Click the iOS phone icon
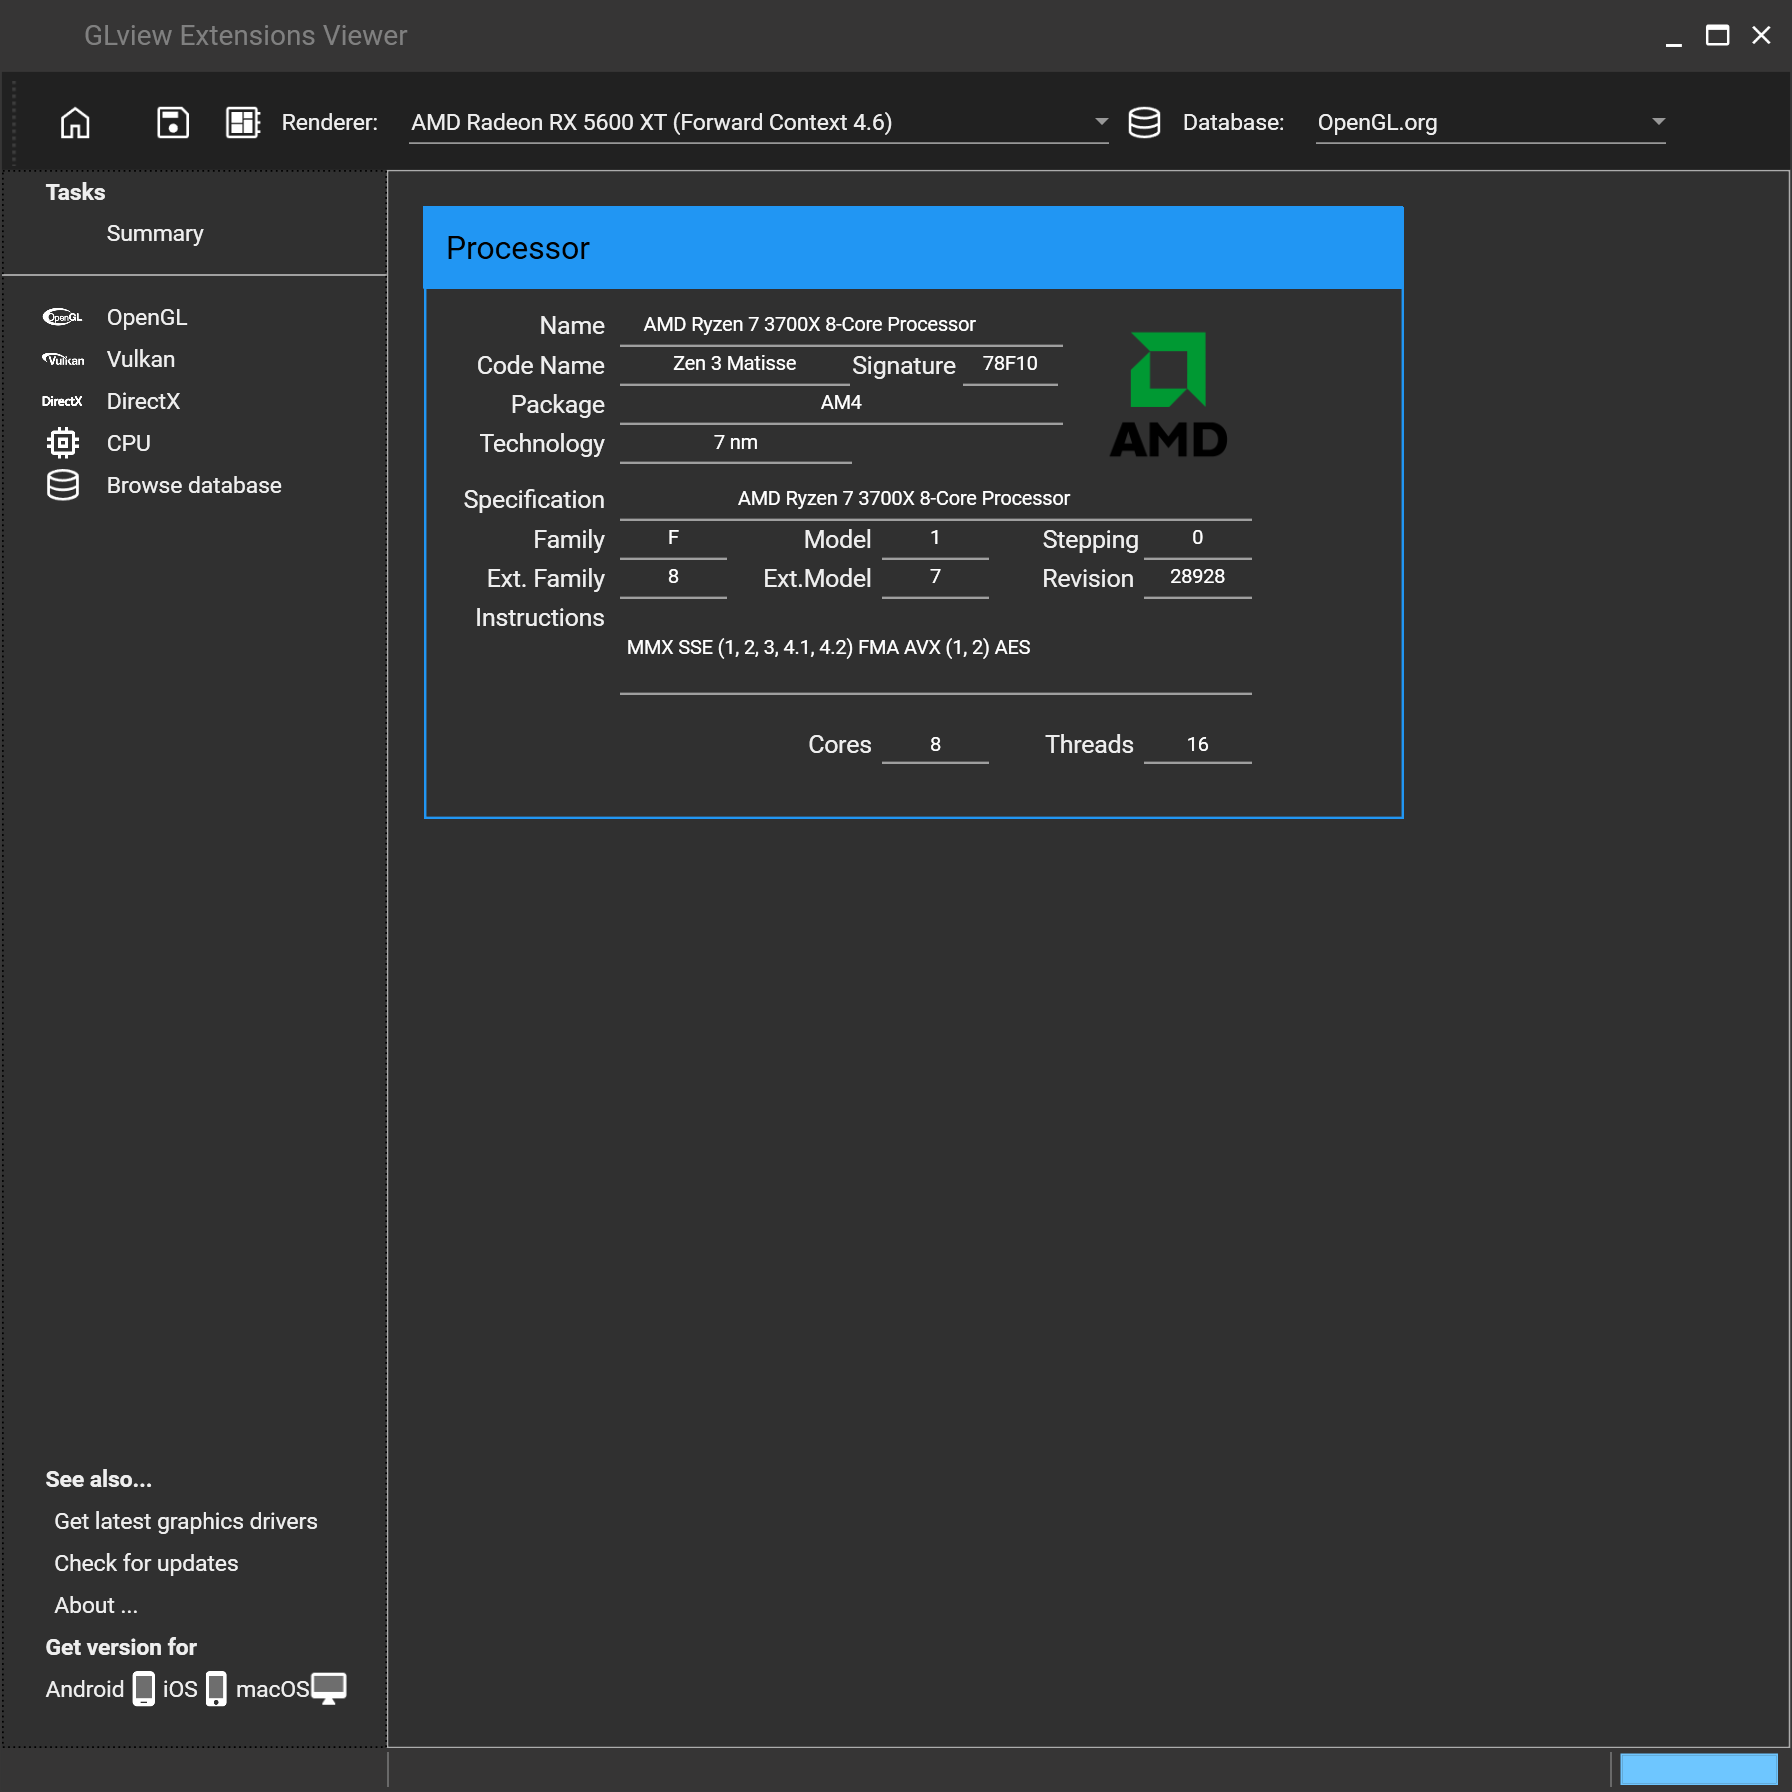The width and height of the screenshot is (1792, 1792). [x=216, y=1688]
